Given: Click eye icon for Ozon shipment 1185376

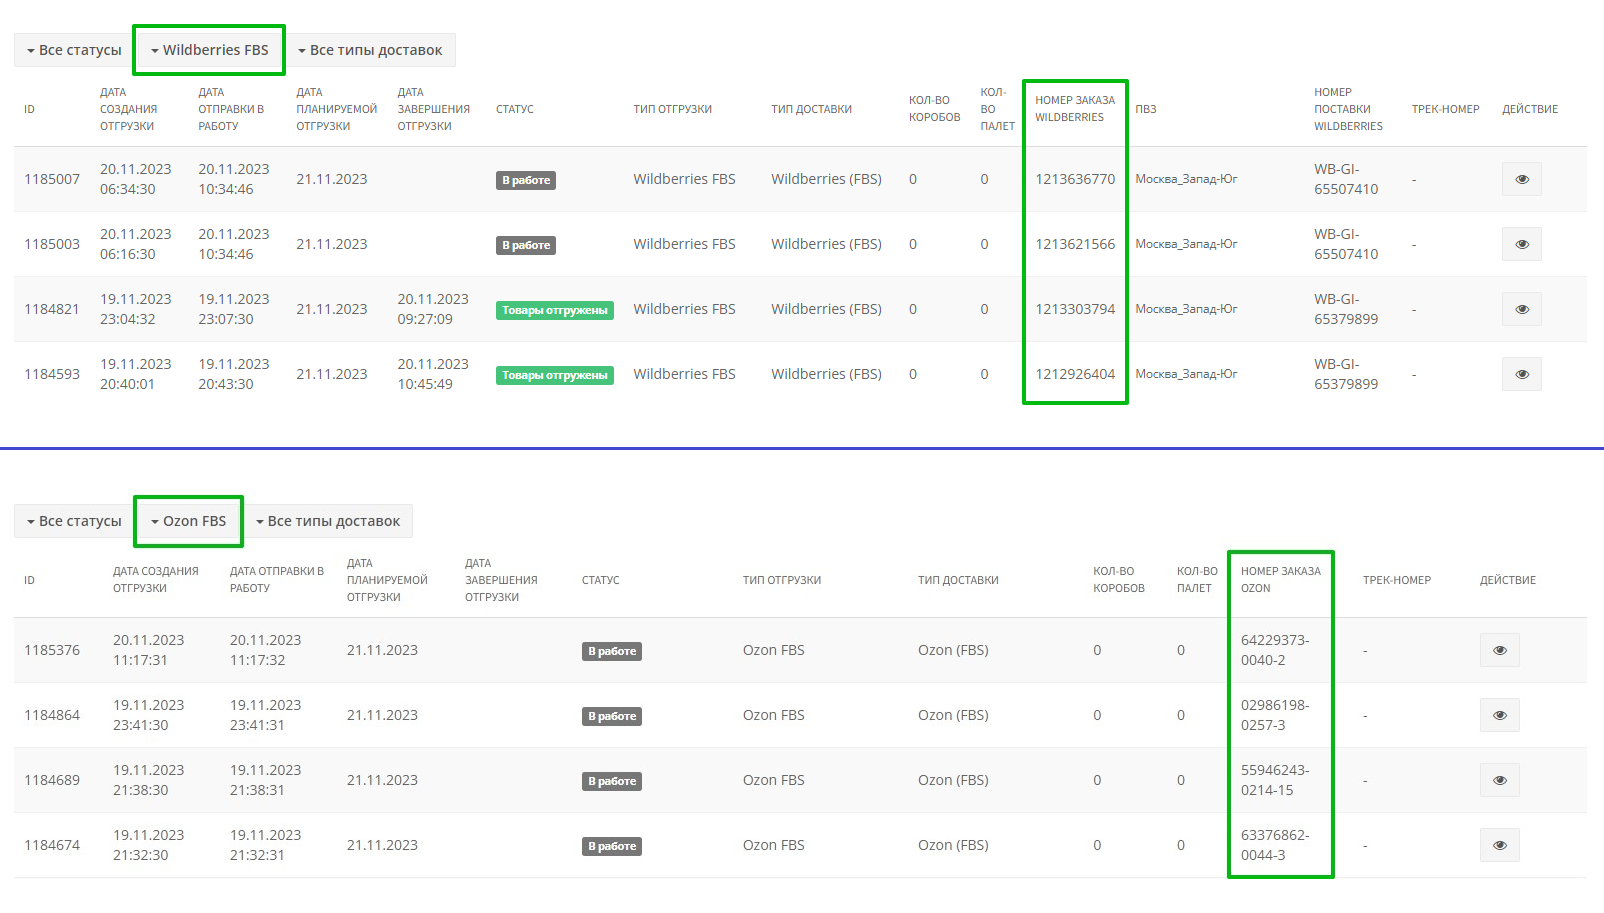Looking at the screenshot, I should click(1499, 650).
